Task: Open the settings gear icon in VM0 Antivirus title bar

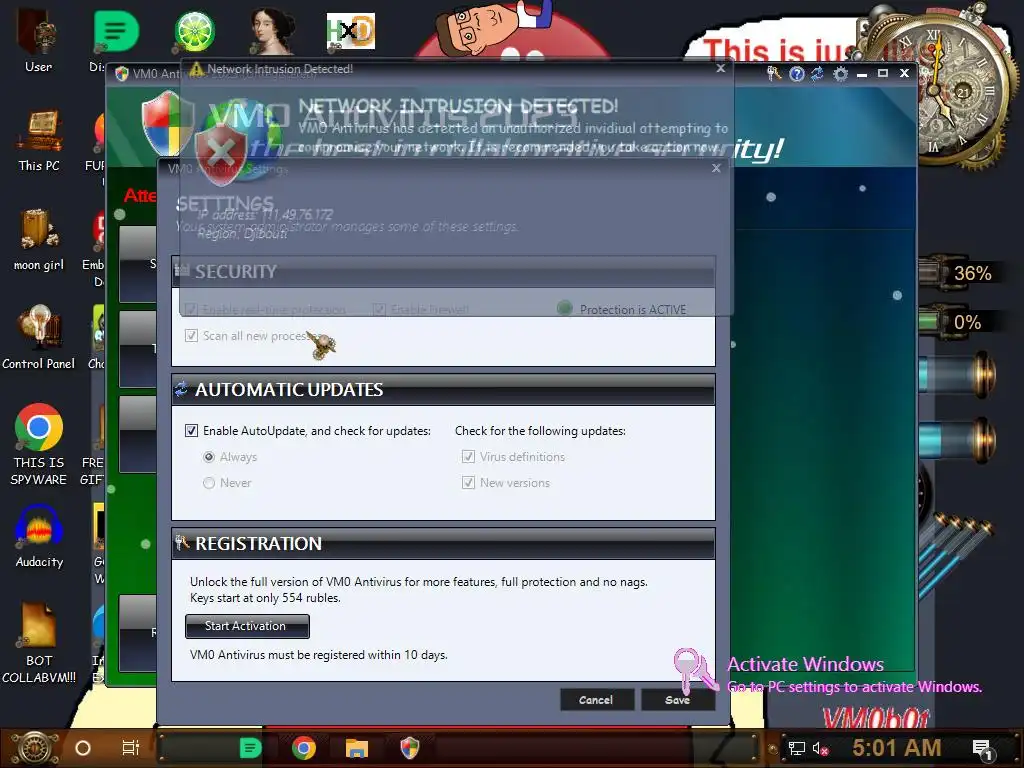Action: [x=840, y=74]
